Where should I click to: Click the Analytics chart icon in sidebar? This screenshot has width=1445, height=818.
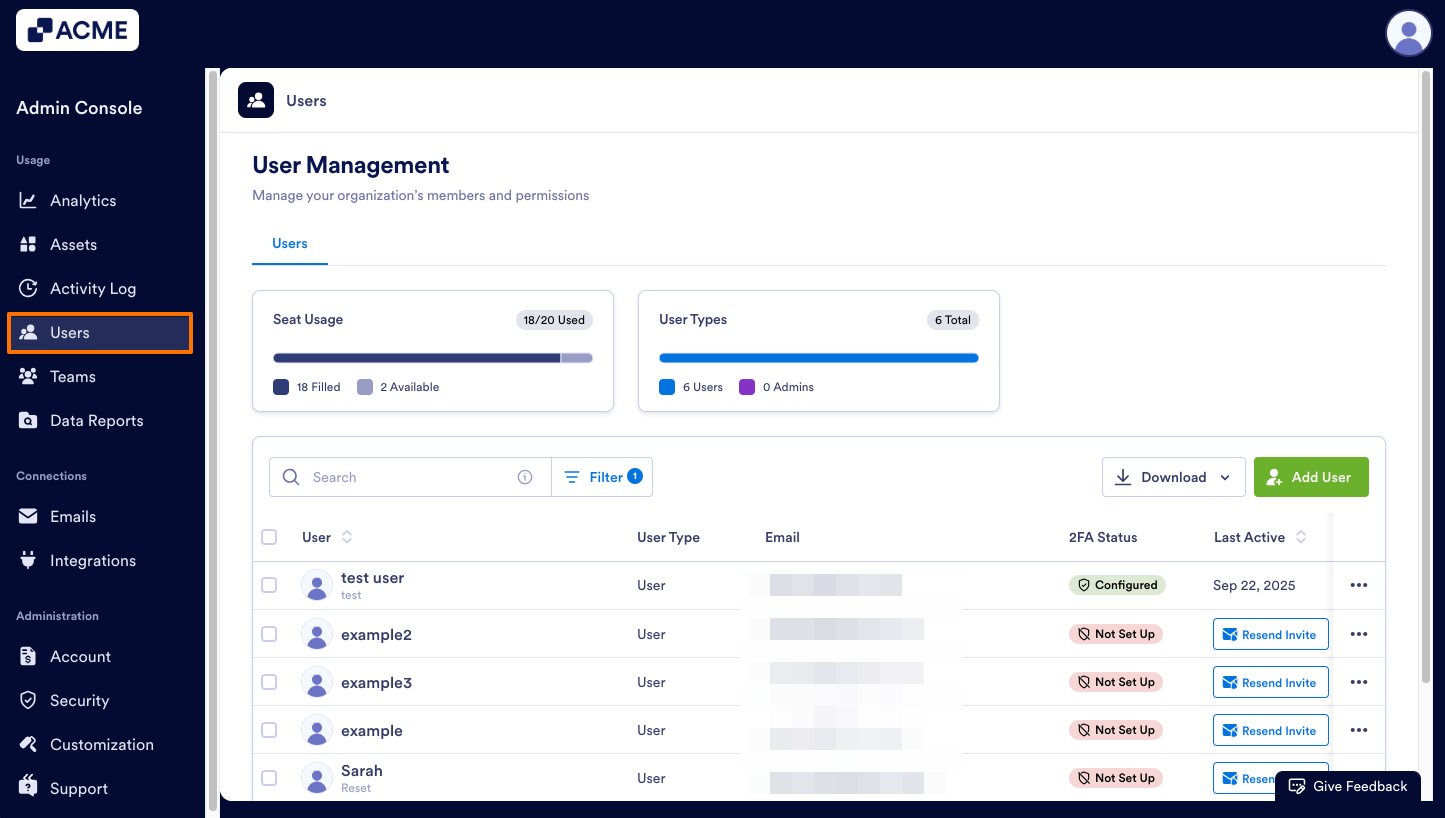(28, 201)
